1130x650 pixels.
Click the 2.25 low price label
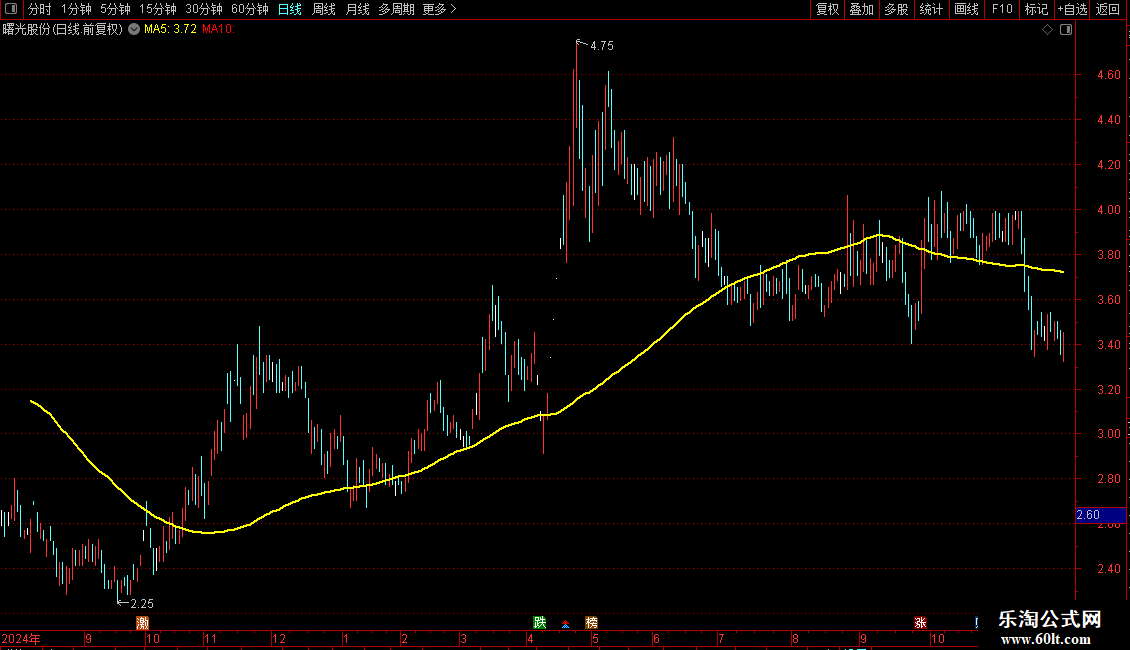(x=142, y=604)
